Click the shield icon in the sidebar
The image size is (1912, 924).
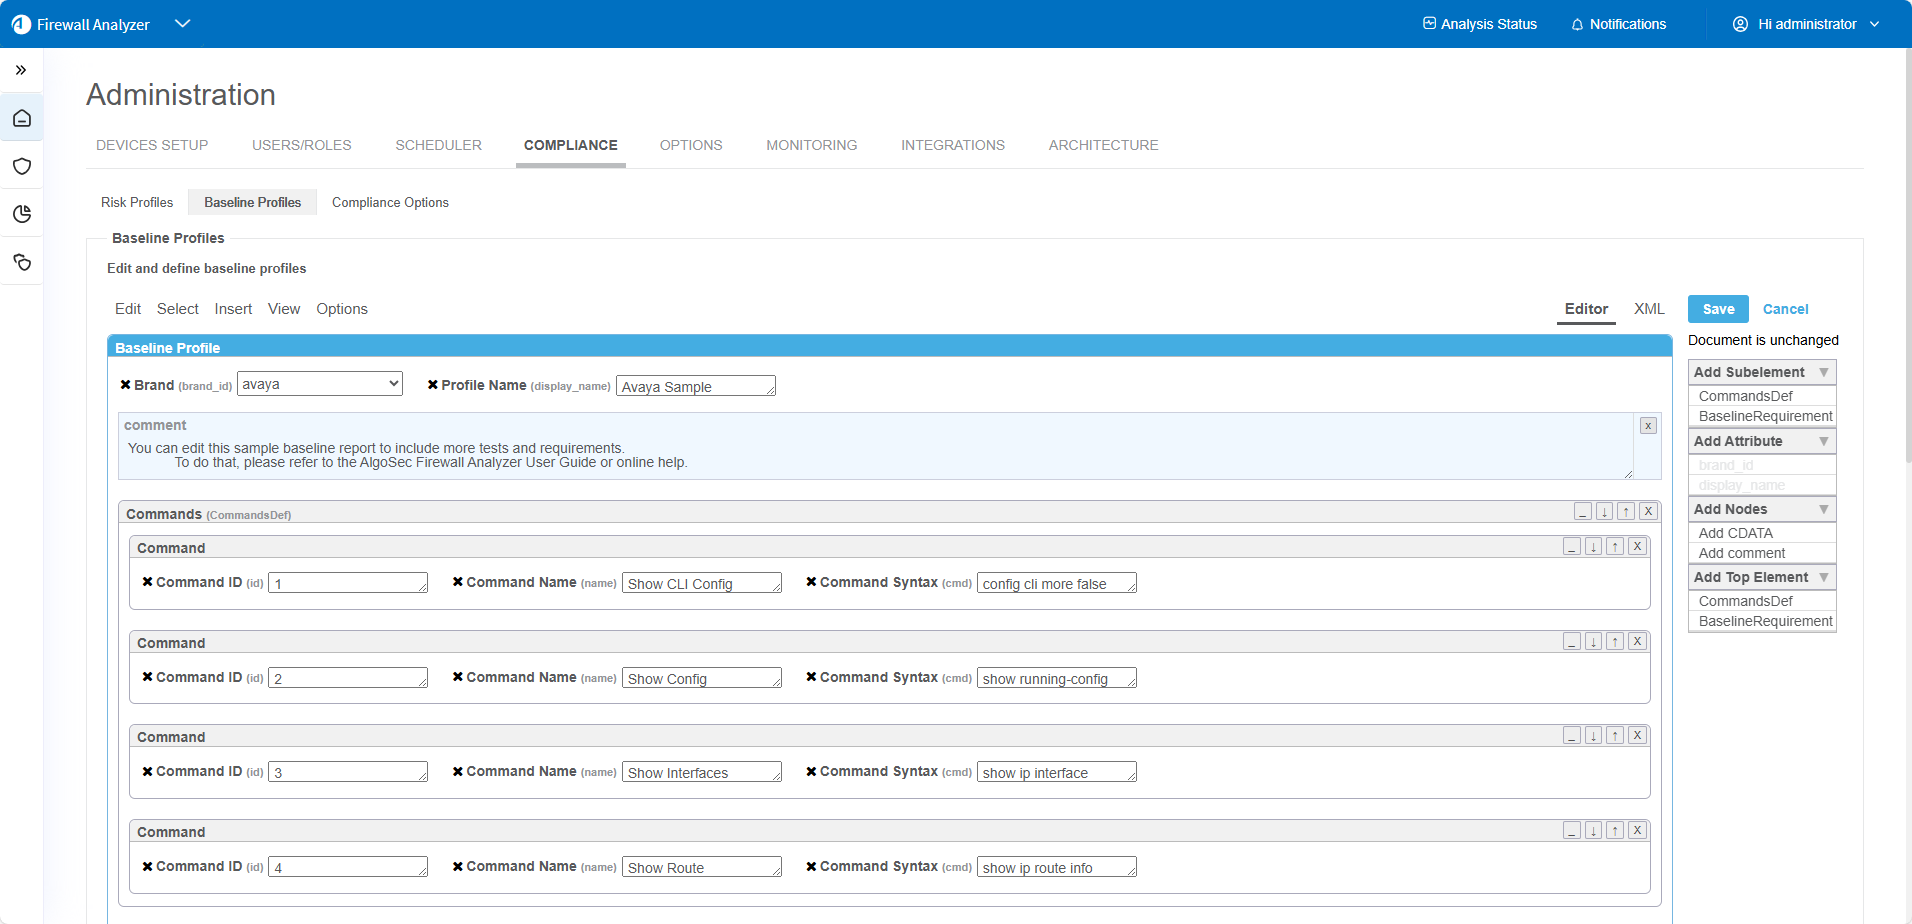pyautogui.click(x=22, y=166)
